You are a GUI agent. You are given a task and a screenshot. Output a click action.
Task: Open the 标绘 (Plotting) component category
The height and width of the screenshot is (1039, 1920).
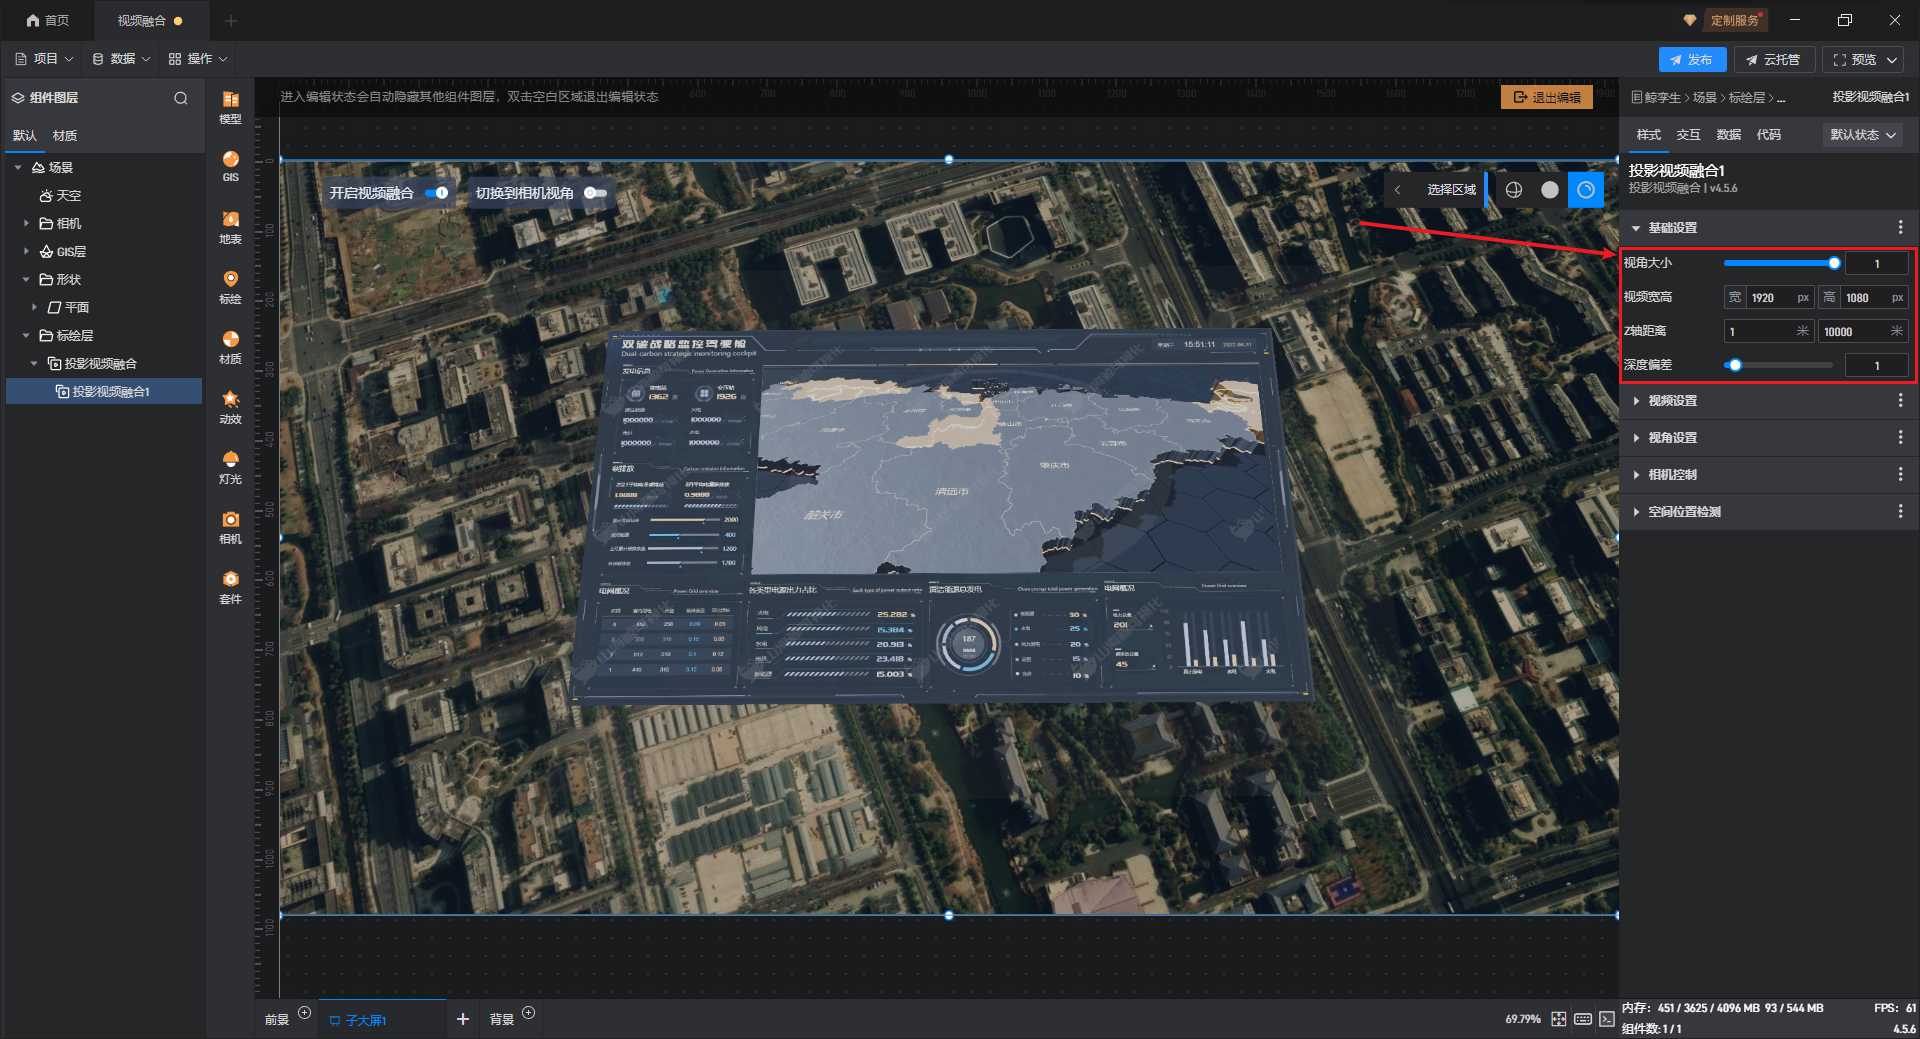pyautogui.click(x=230, y=287)
